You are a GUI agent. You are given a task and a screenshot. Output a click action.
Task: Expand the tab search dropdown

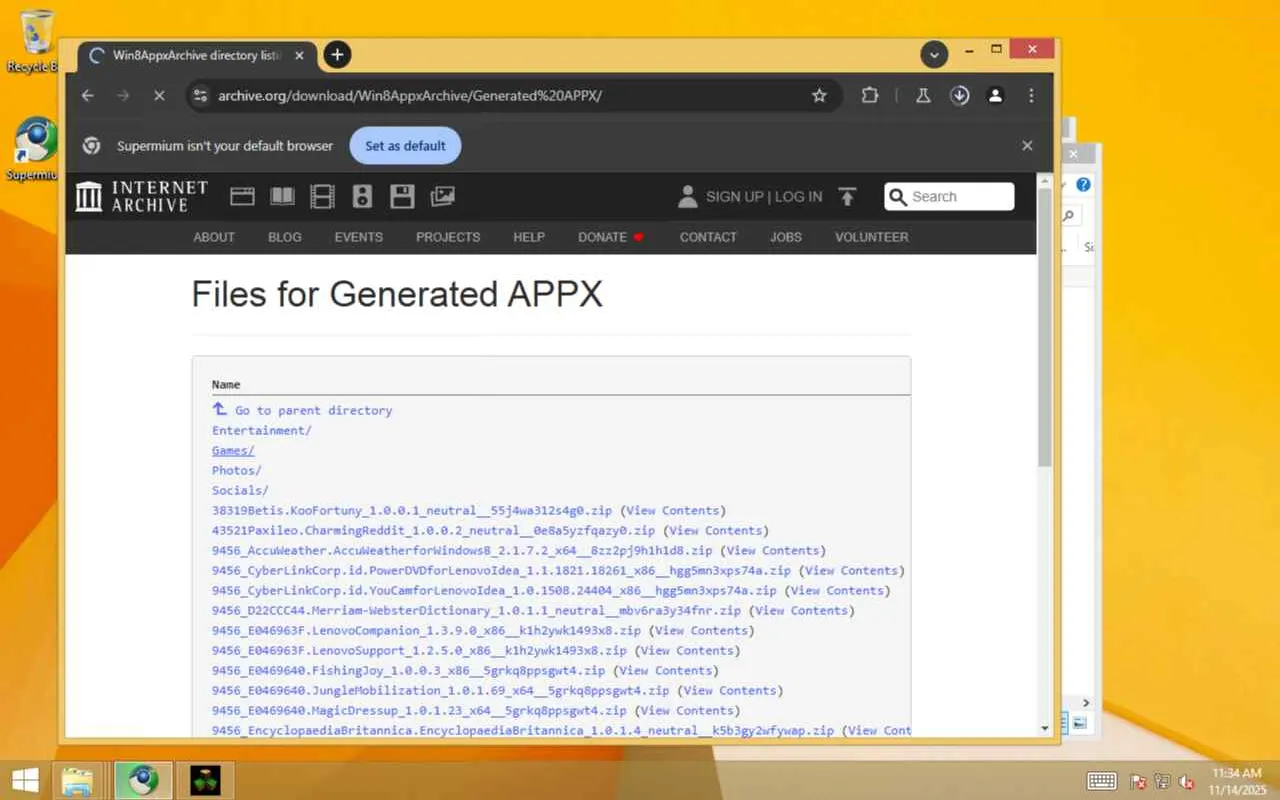point(934,55)
